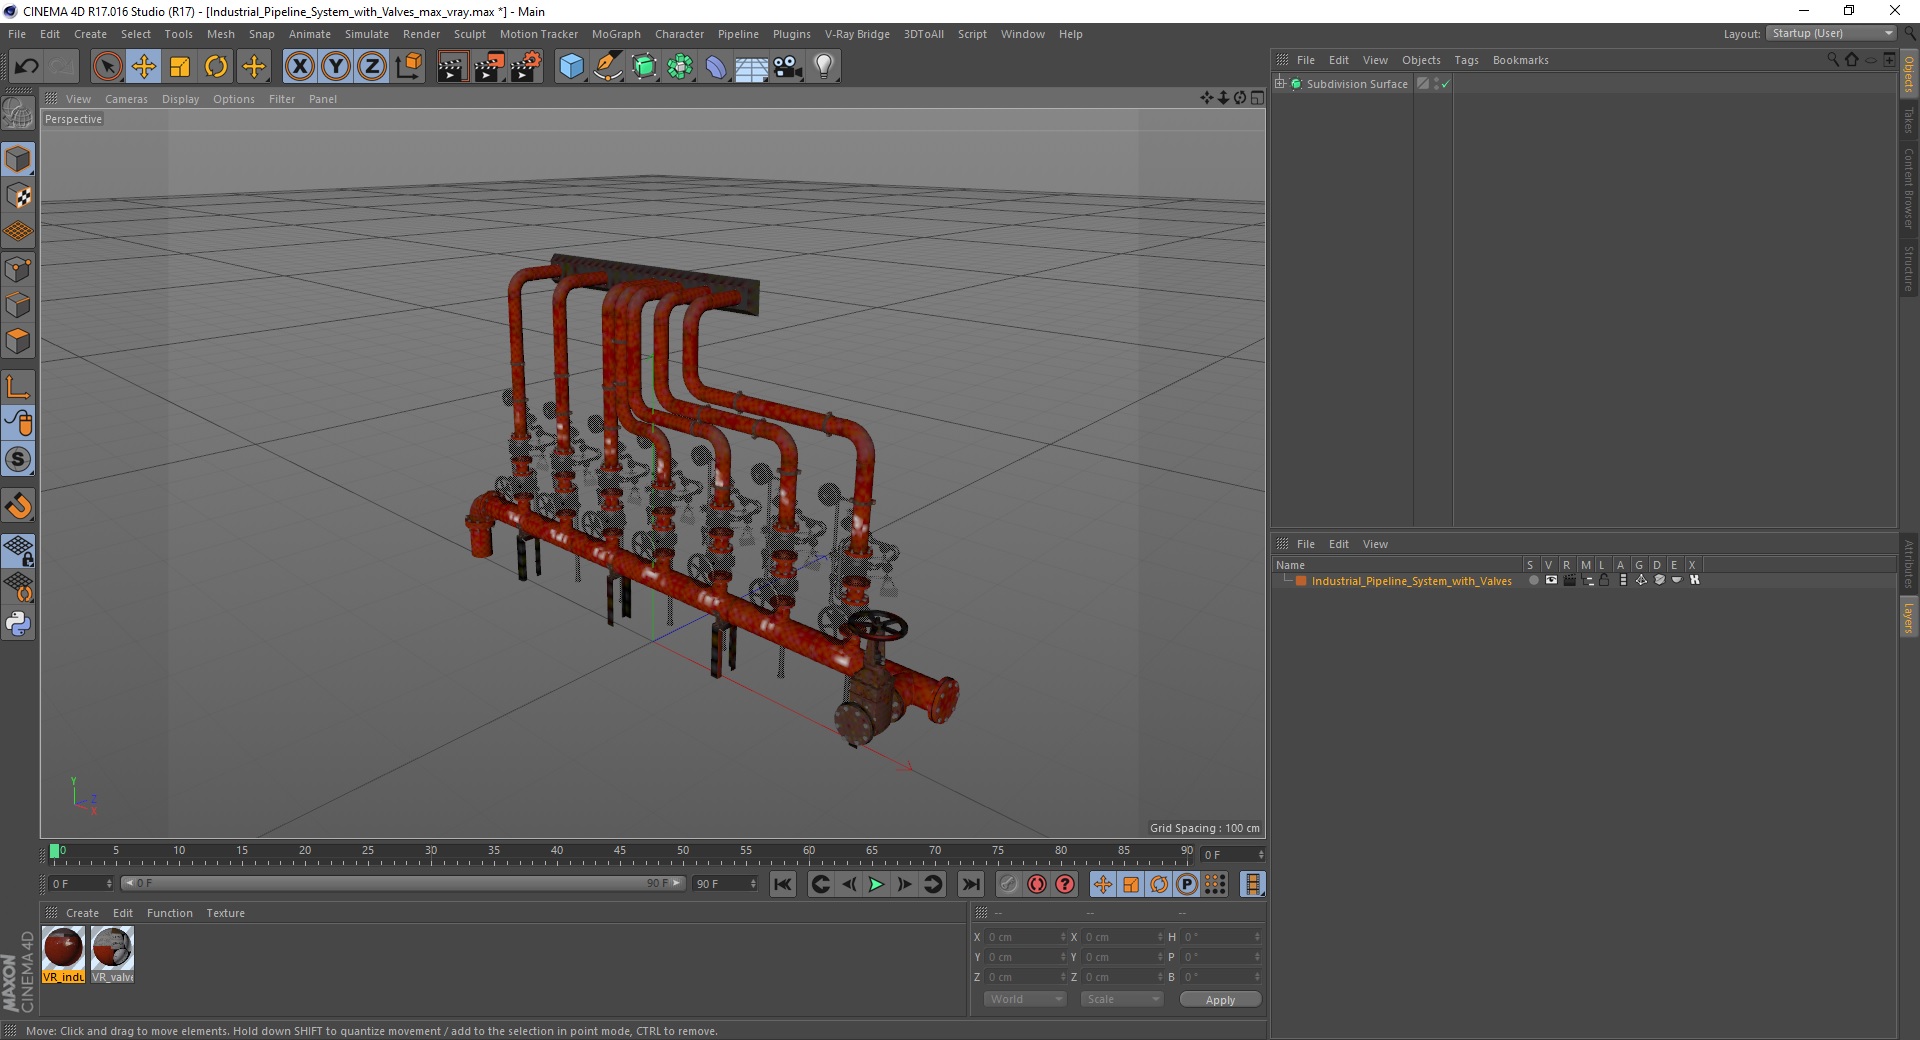Switch to Texture mode
The height and width of the screenshot is (1040, 1920).
(x=18, y=196)
